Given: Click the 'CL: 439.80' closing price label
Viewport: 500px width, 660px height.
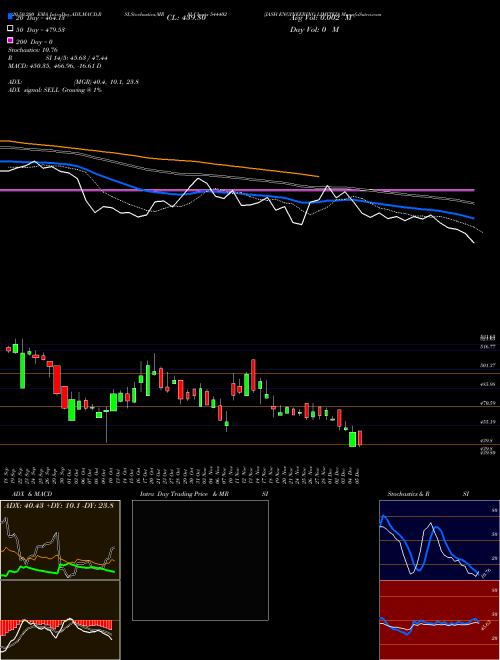Looking at the screenshot, I should [x=186, y=18].
